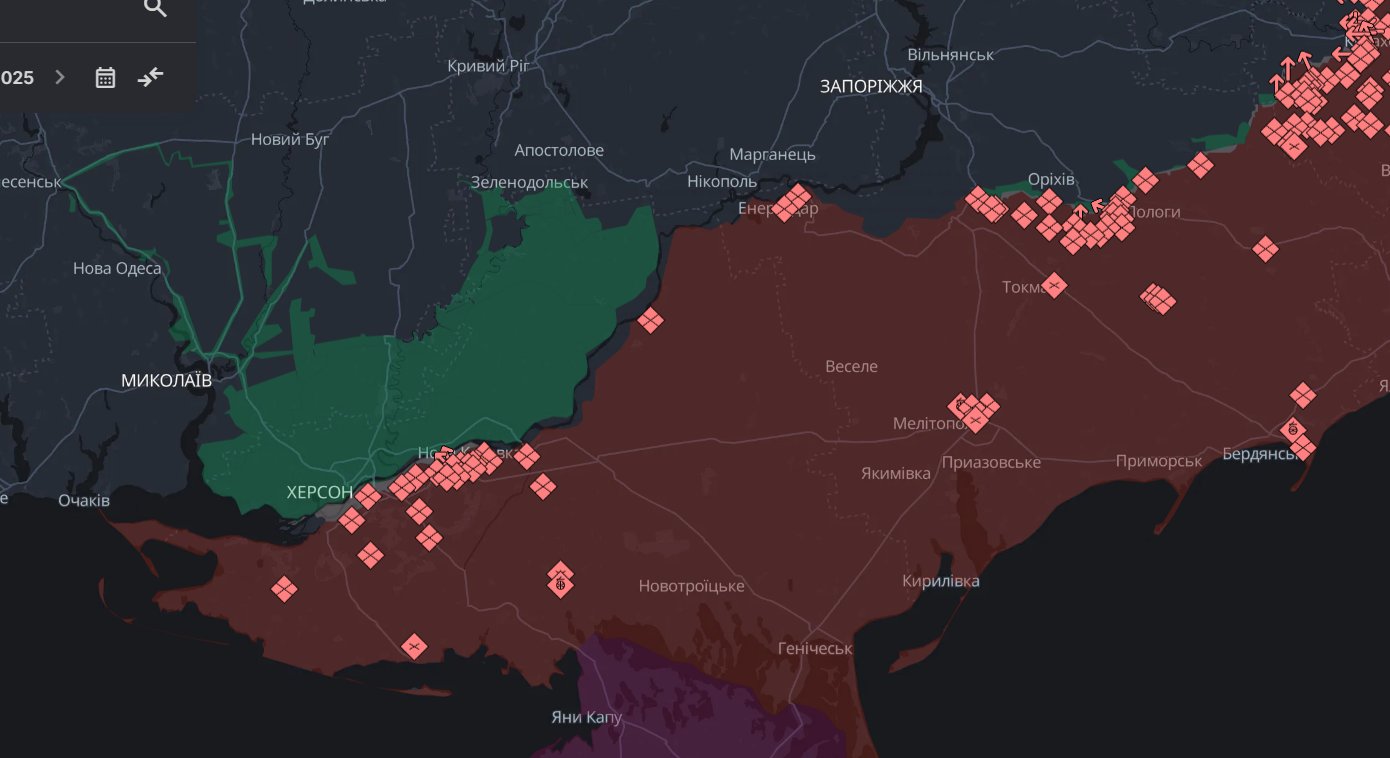The image size is (1390, 758).
Task: Click the Приазовське town label
Action: tap(991, 463)
